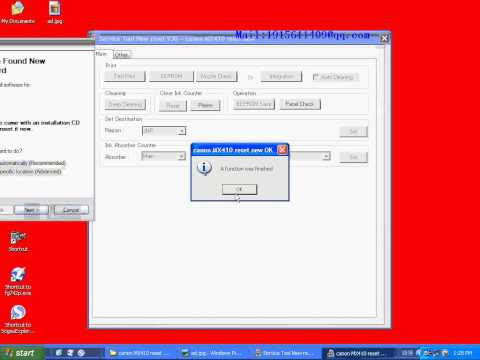Click Set button for Ink Absorber Counter
This screenshot has height=360, width=480.
354,157
